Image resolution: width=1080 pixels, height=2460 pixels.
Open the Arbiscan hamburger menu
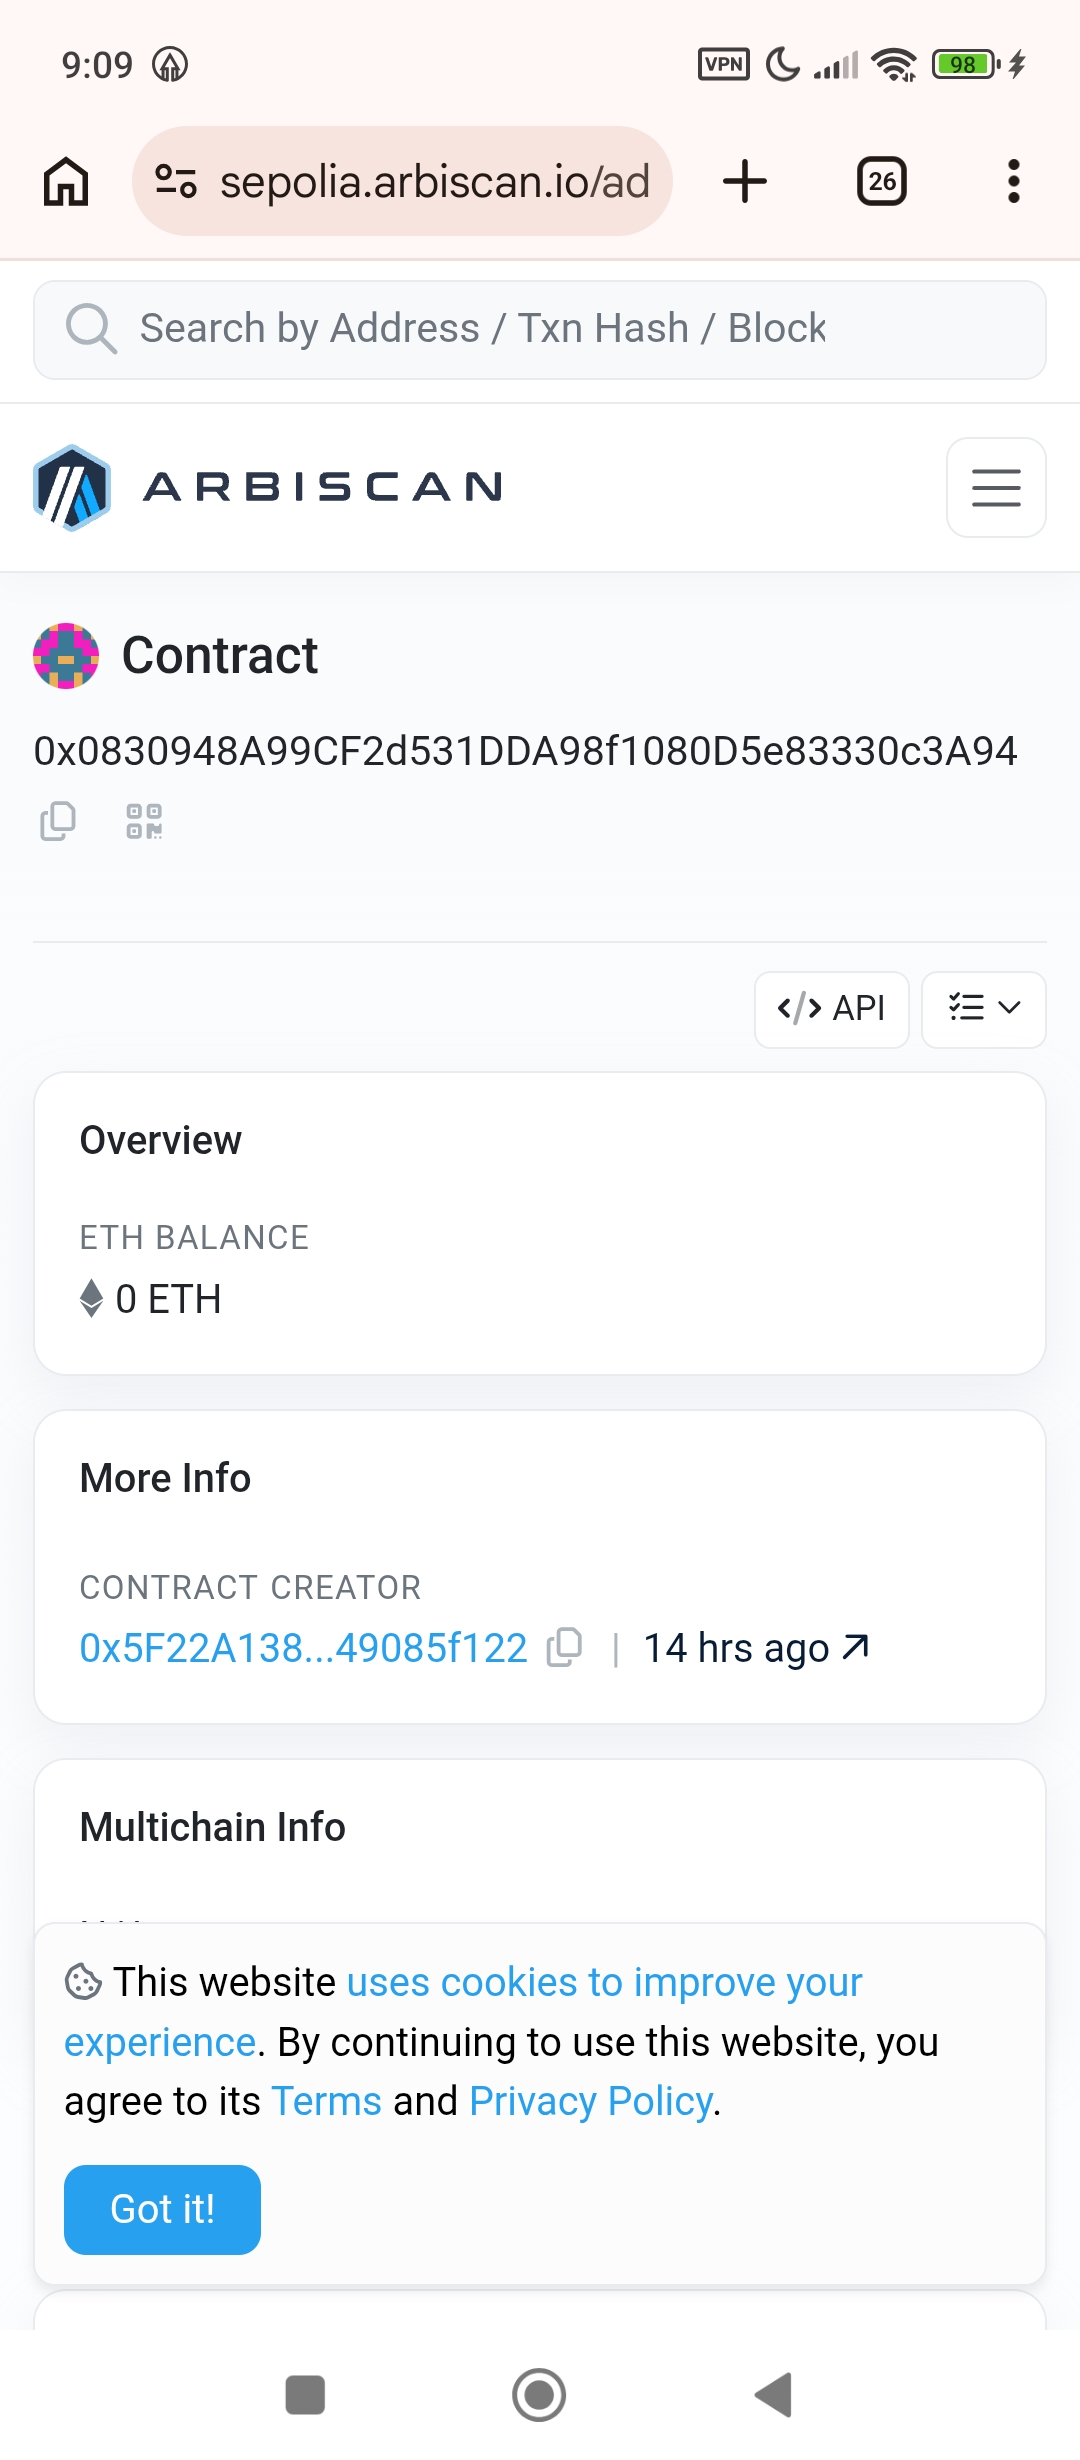pos(996,487)
